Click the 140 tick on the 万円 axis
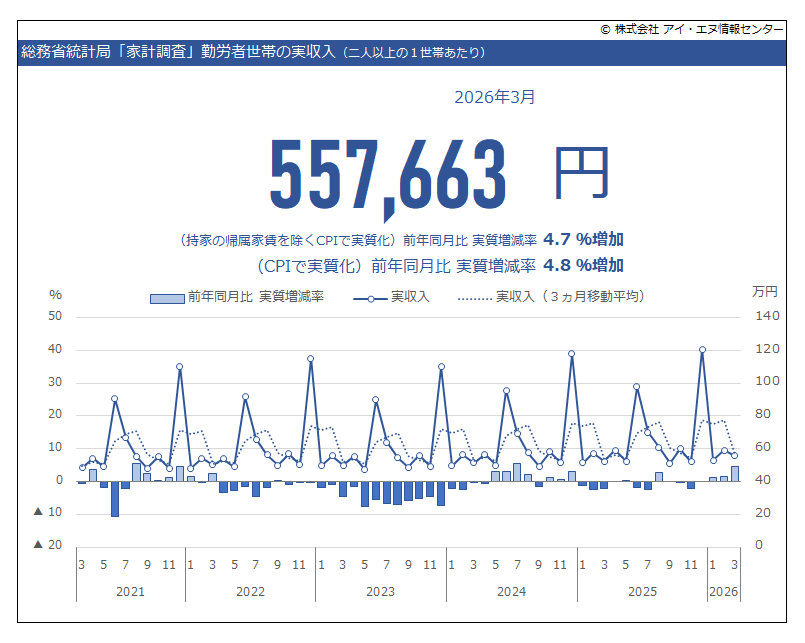Image resolution: width=805 pixels, height=643 pixels. (767, 316)
